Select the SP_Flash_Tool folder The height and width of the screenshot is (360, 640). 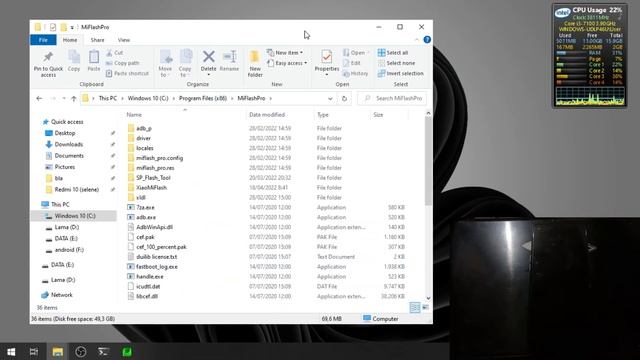[x=153, y=178]
